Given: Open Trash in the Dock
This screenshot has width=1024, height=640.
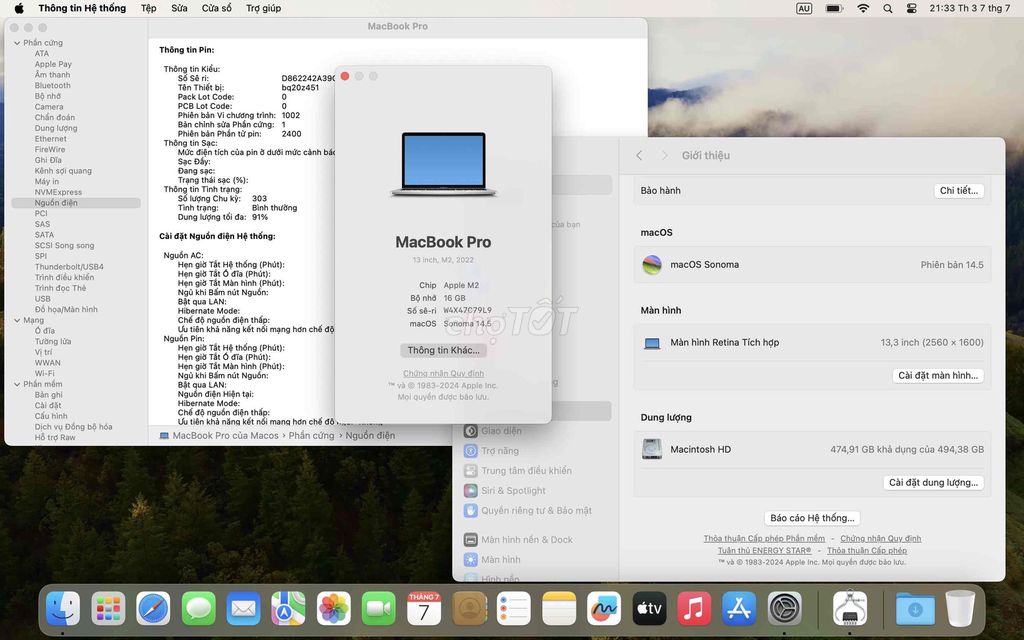Looking at the screenshot, I should click(x=960, y=609).
